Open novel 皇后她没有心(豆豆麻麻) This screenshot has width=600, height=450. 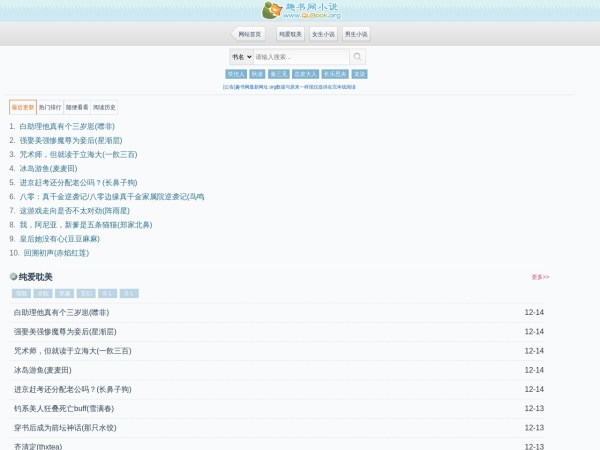pos(66,239)
